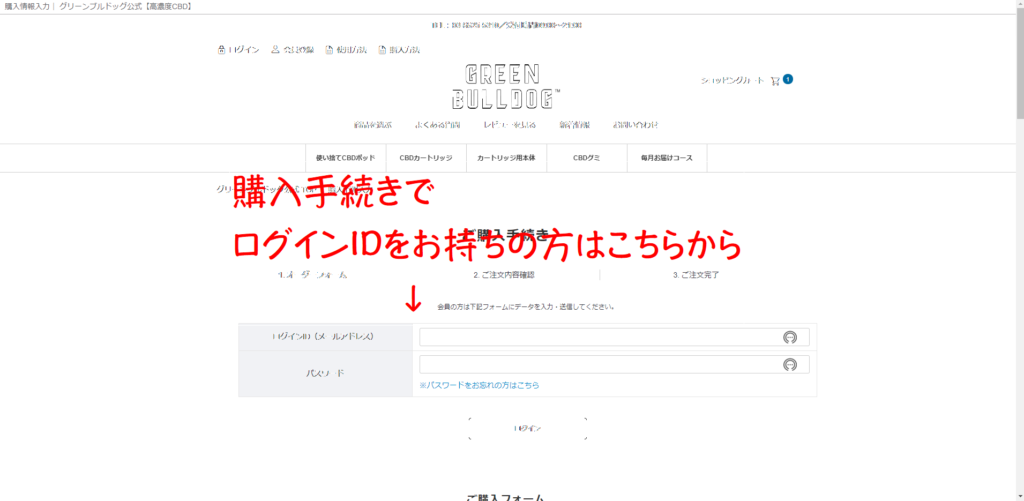Click the headset icon in password field
The height and width of the screenshot is (501, 1024).
tap(790, 364)
